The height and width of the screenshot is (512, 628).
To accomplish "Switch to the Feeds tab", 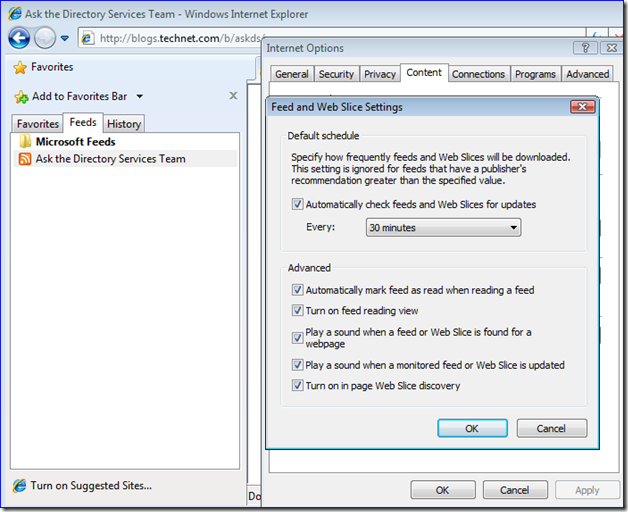I will [83, 122].
